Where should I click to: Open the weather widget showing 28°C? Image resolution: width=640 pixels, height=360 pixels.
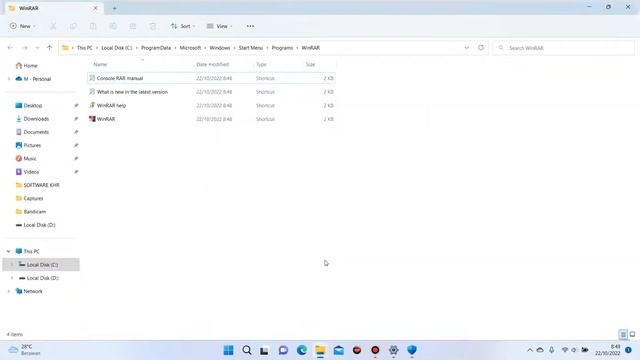coord(25,350)
